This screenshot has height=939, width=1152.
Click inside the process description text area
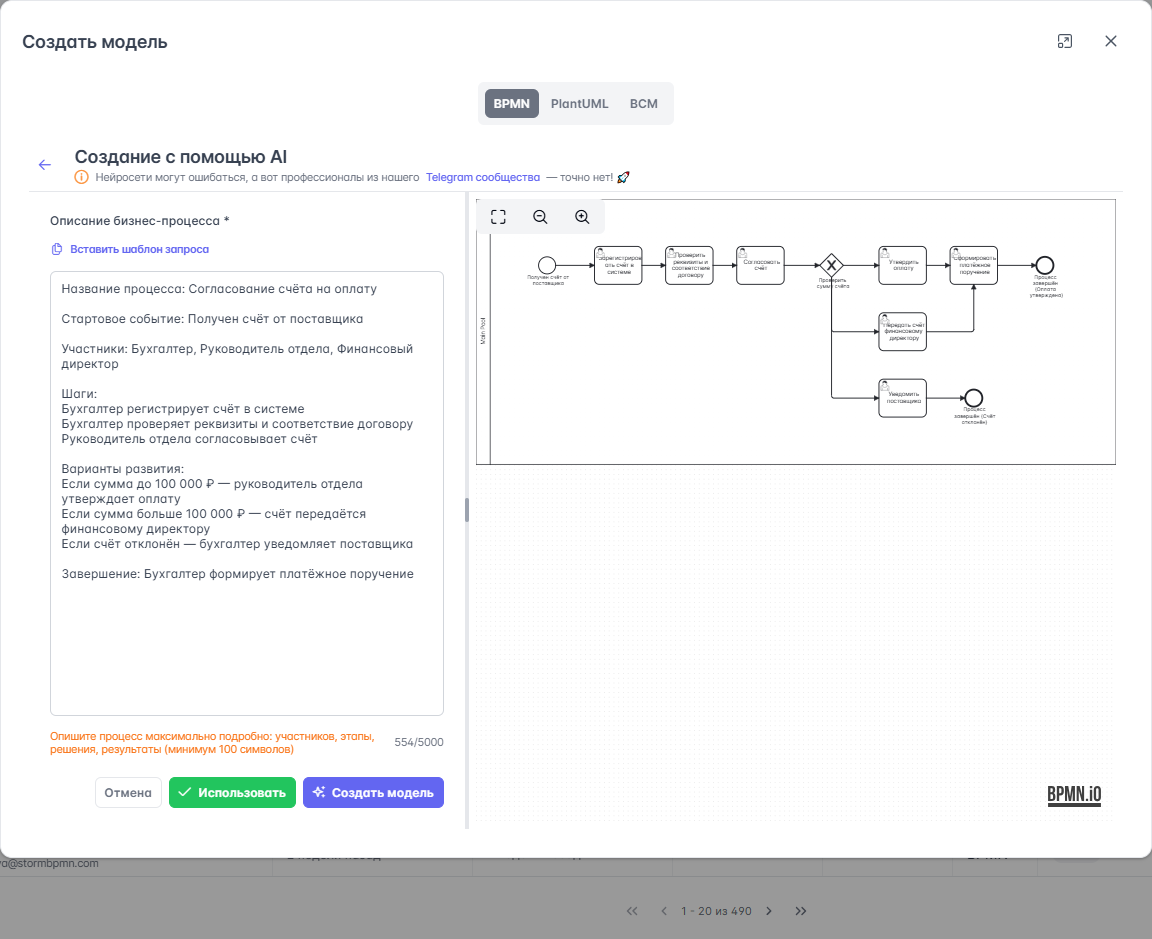point(246,640)
